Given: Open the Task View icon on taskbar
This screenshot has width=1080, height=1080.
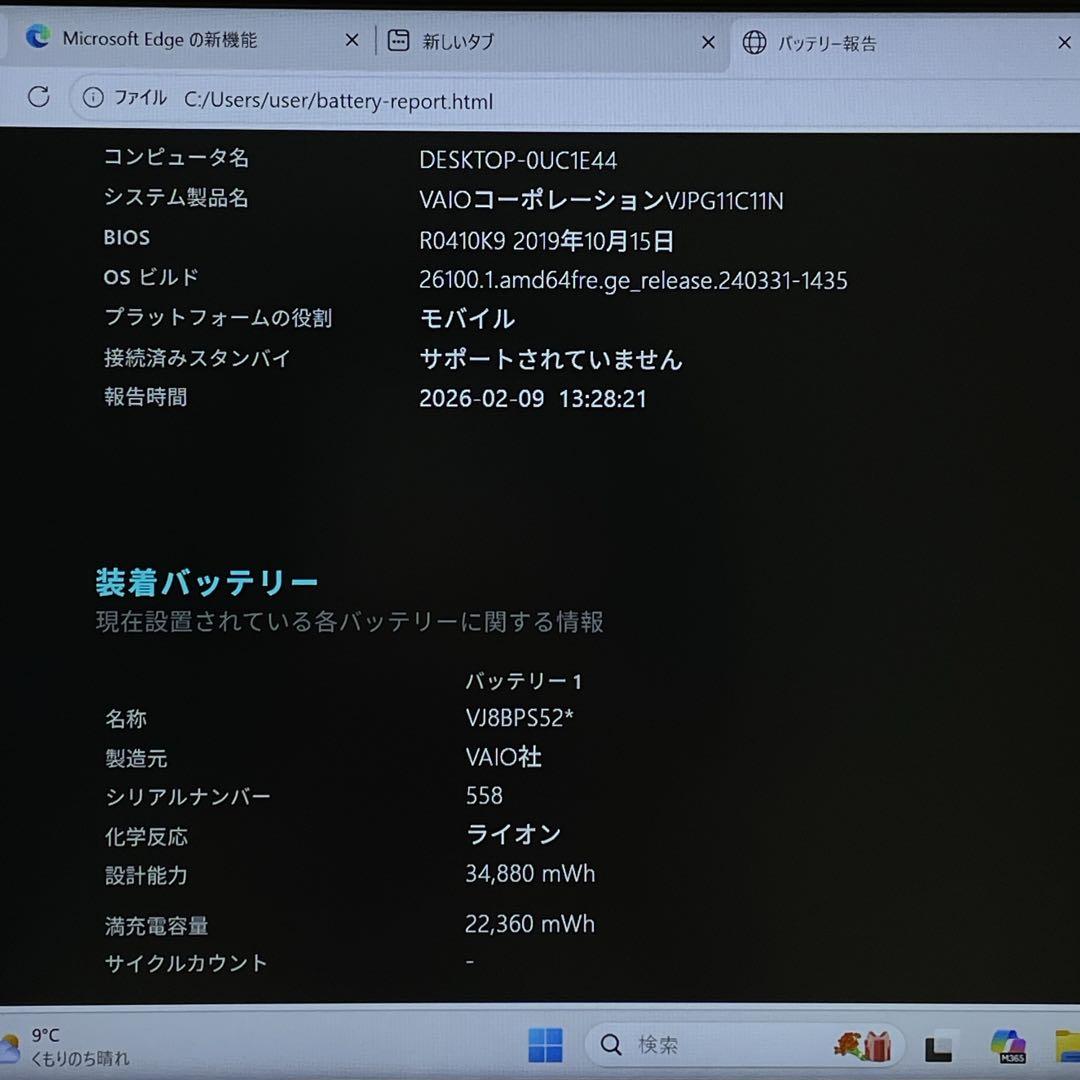Looking at the screenshot, I should tap(938, 1047).
